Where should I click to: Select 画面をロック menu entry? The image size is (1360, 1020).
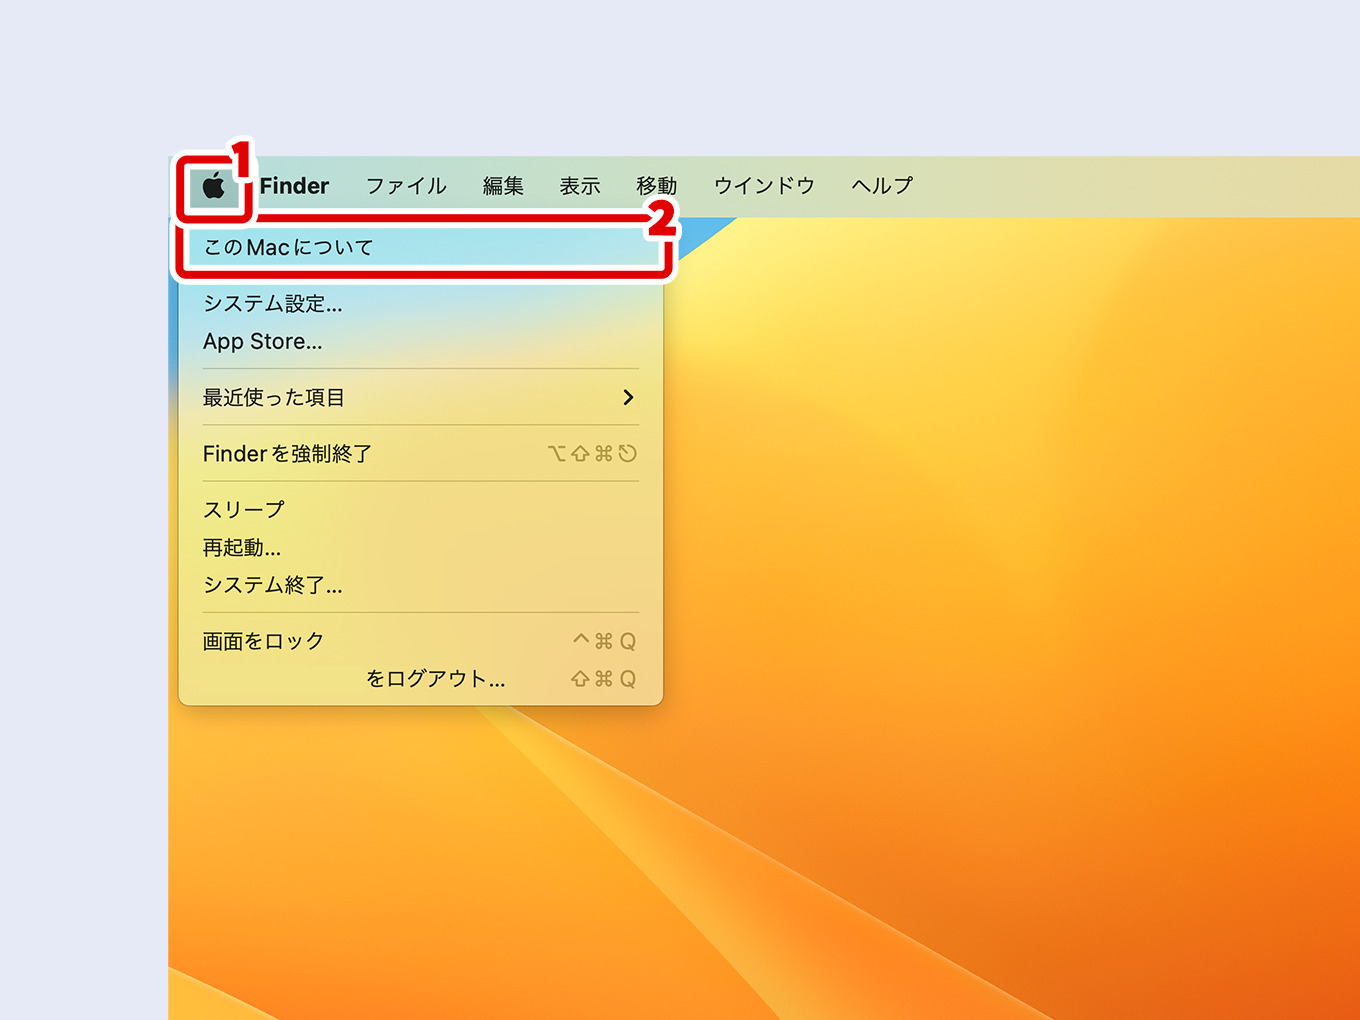421,641
